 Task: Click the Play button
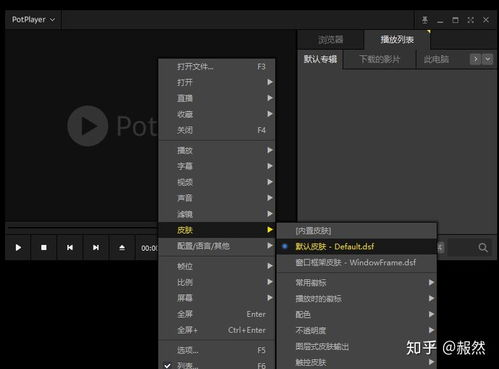tap(18, 247)
